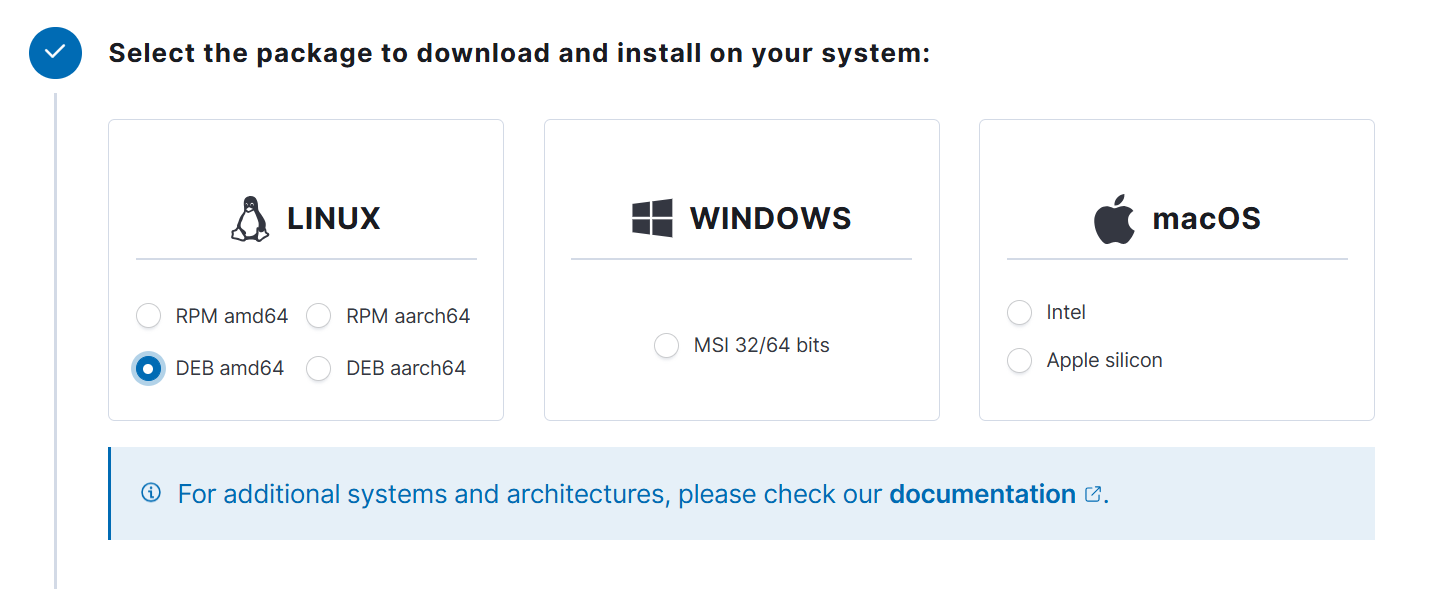This screenshot has height=589, width=1450.
Task: Select the RPM aarch64 radio button
Action: point(319,317)
